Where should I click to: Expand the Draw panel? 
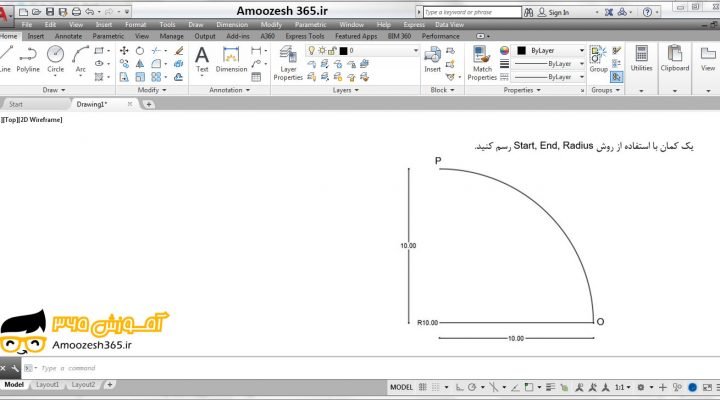click(x=54, y=90)
